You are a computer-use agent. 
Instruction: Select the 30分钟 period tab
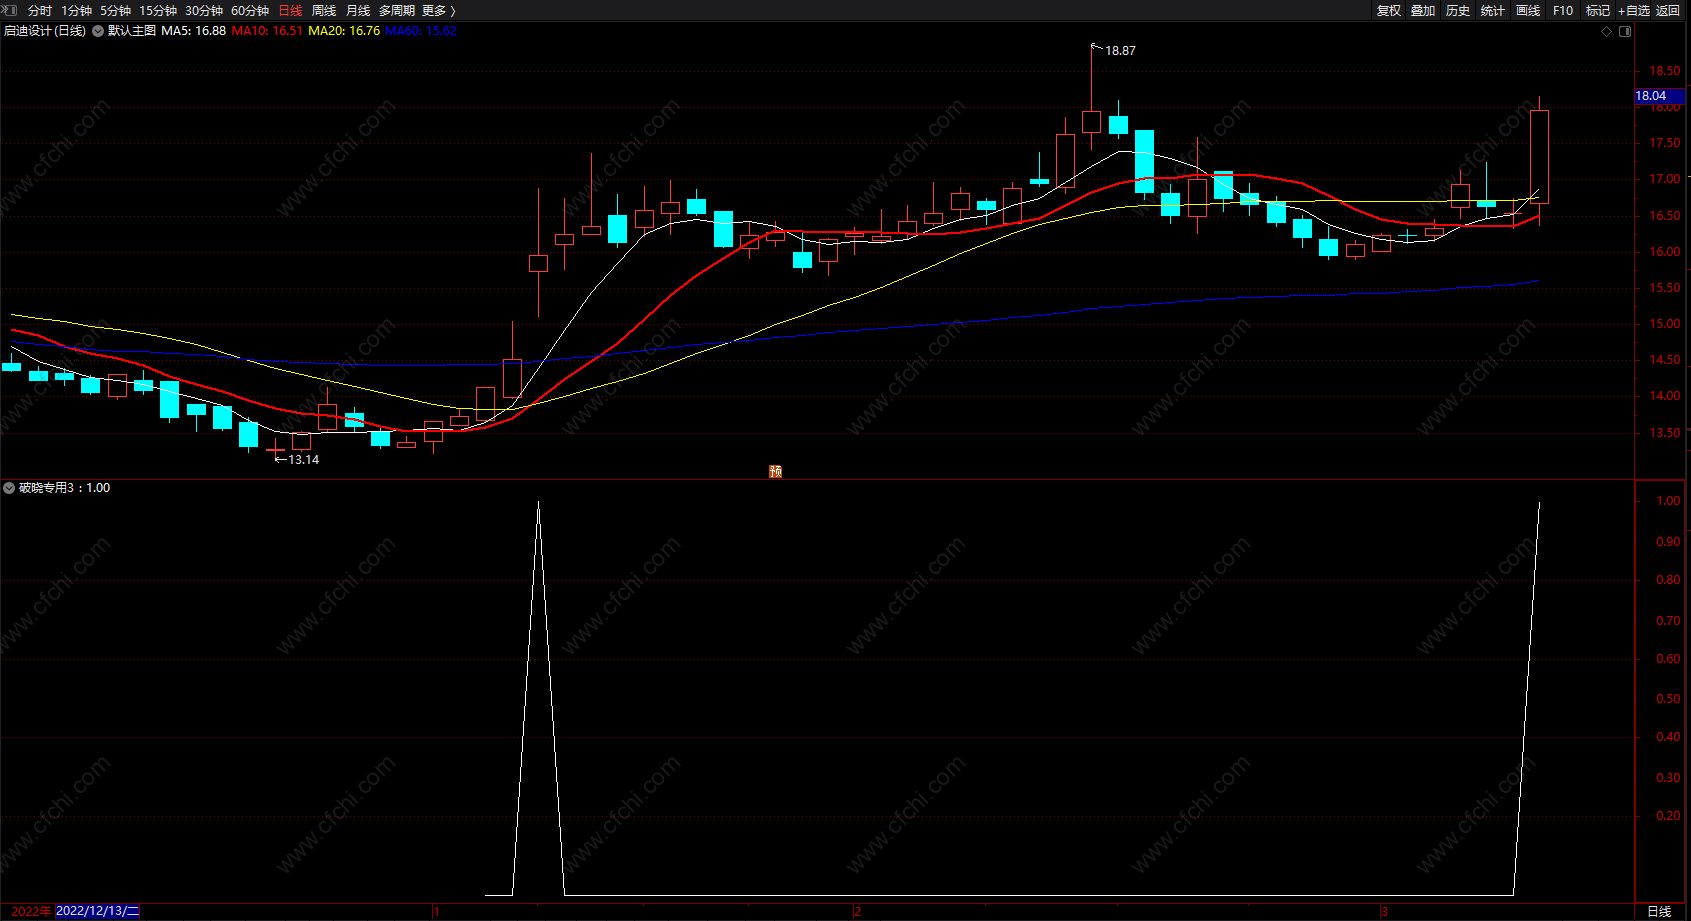[x=204, y=10]
